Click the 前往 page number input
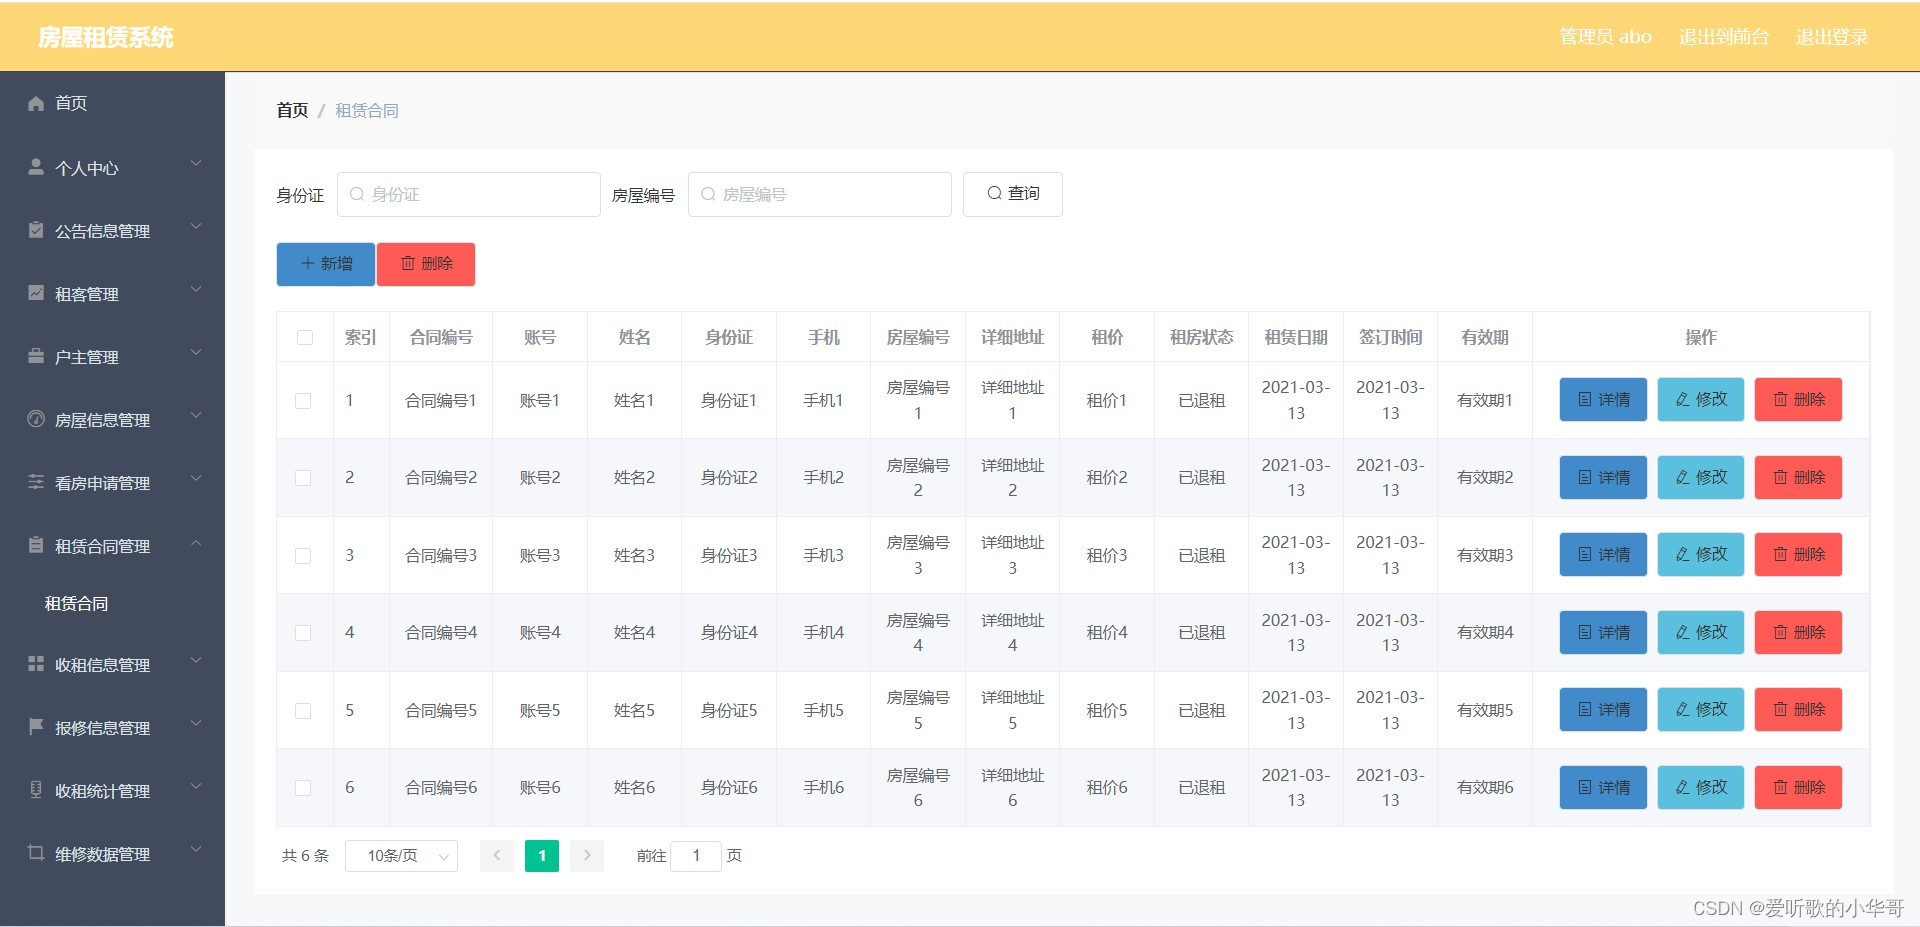 pos(696,856)
